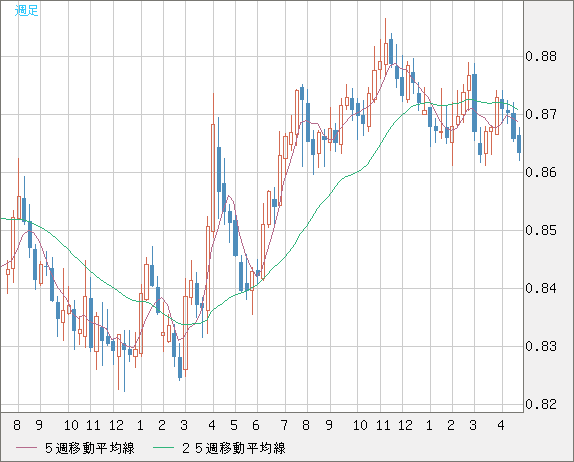
Task: Click the month 5 label on time axis
Action: click(234, 425)
